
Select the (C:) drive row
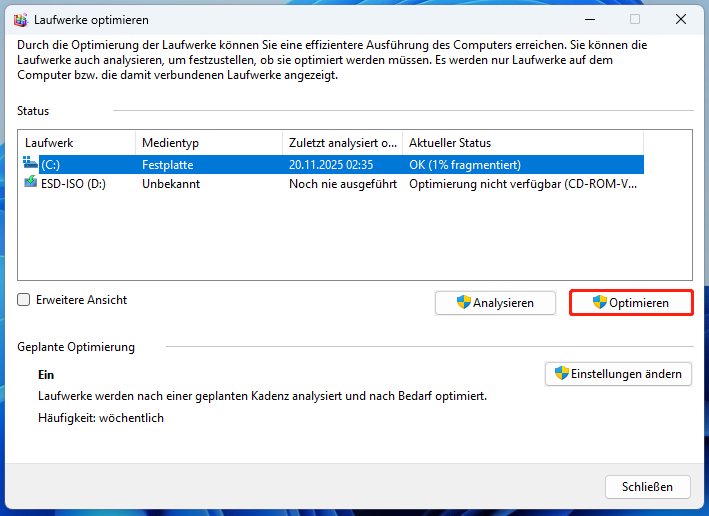pyautogui.click(x=333, y=165)
